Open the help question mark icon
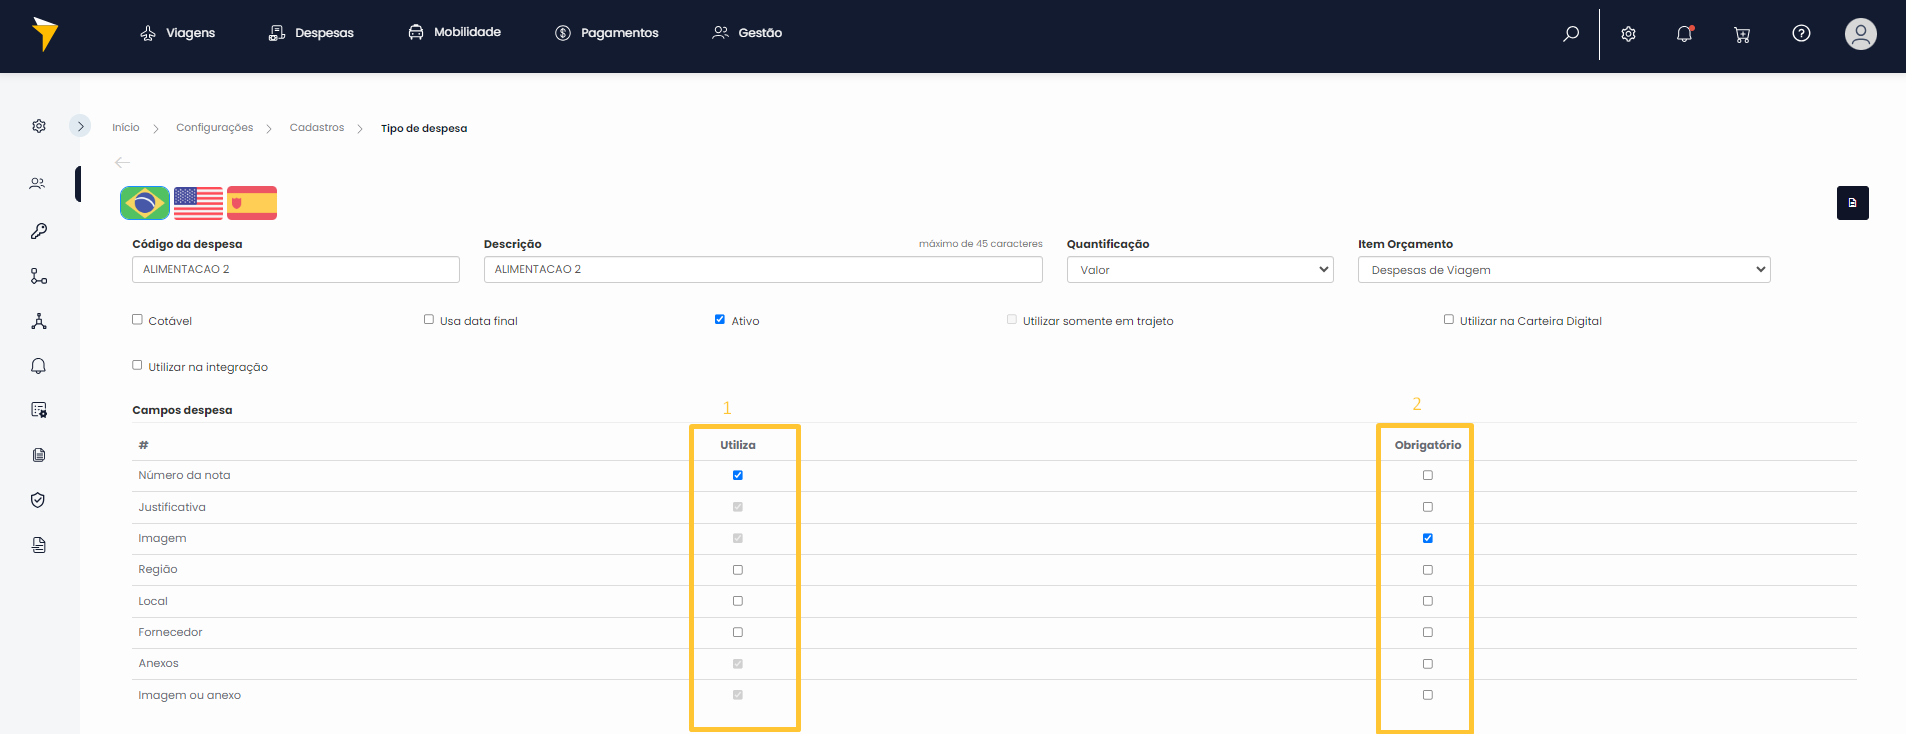 [1801, 33]
